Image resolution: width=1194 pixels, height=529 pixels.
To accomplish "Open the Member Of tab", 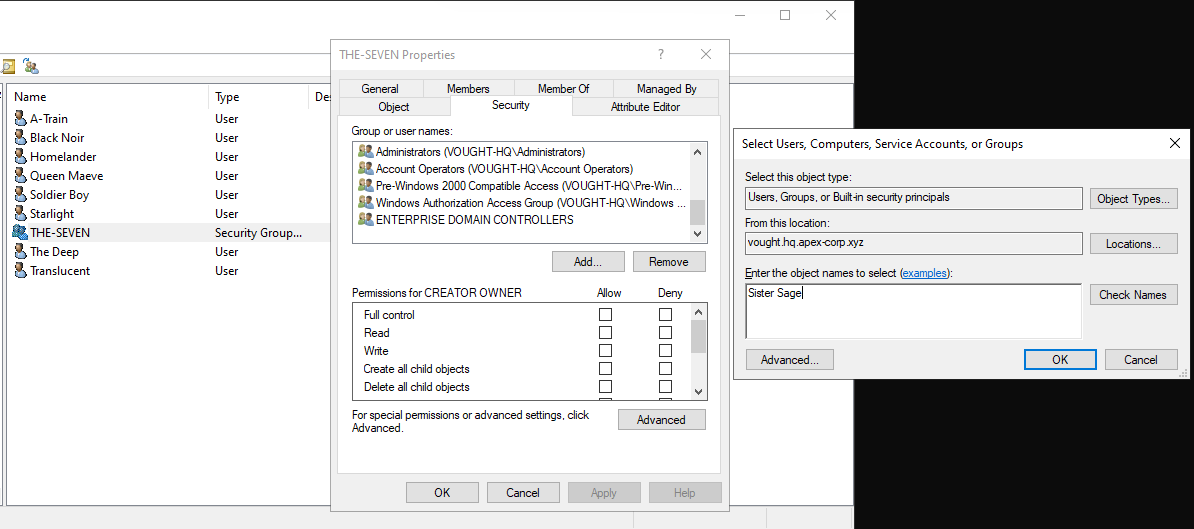I will coord(563,88).
